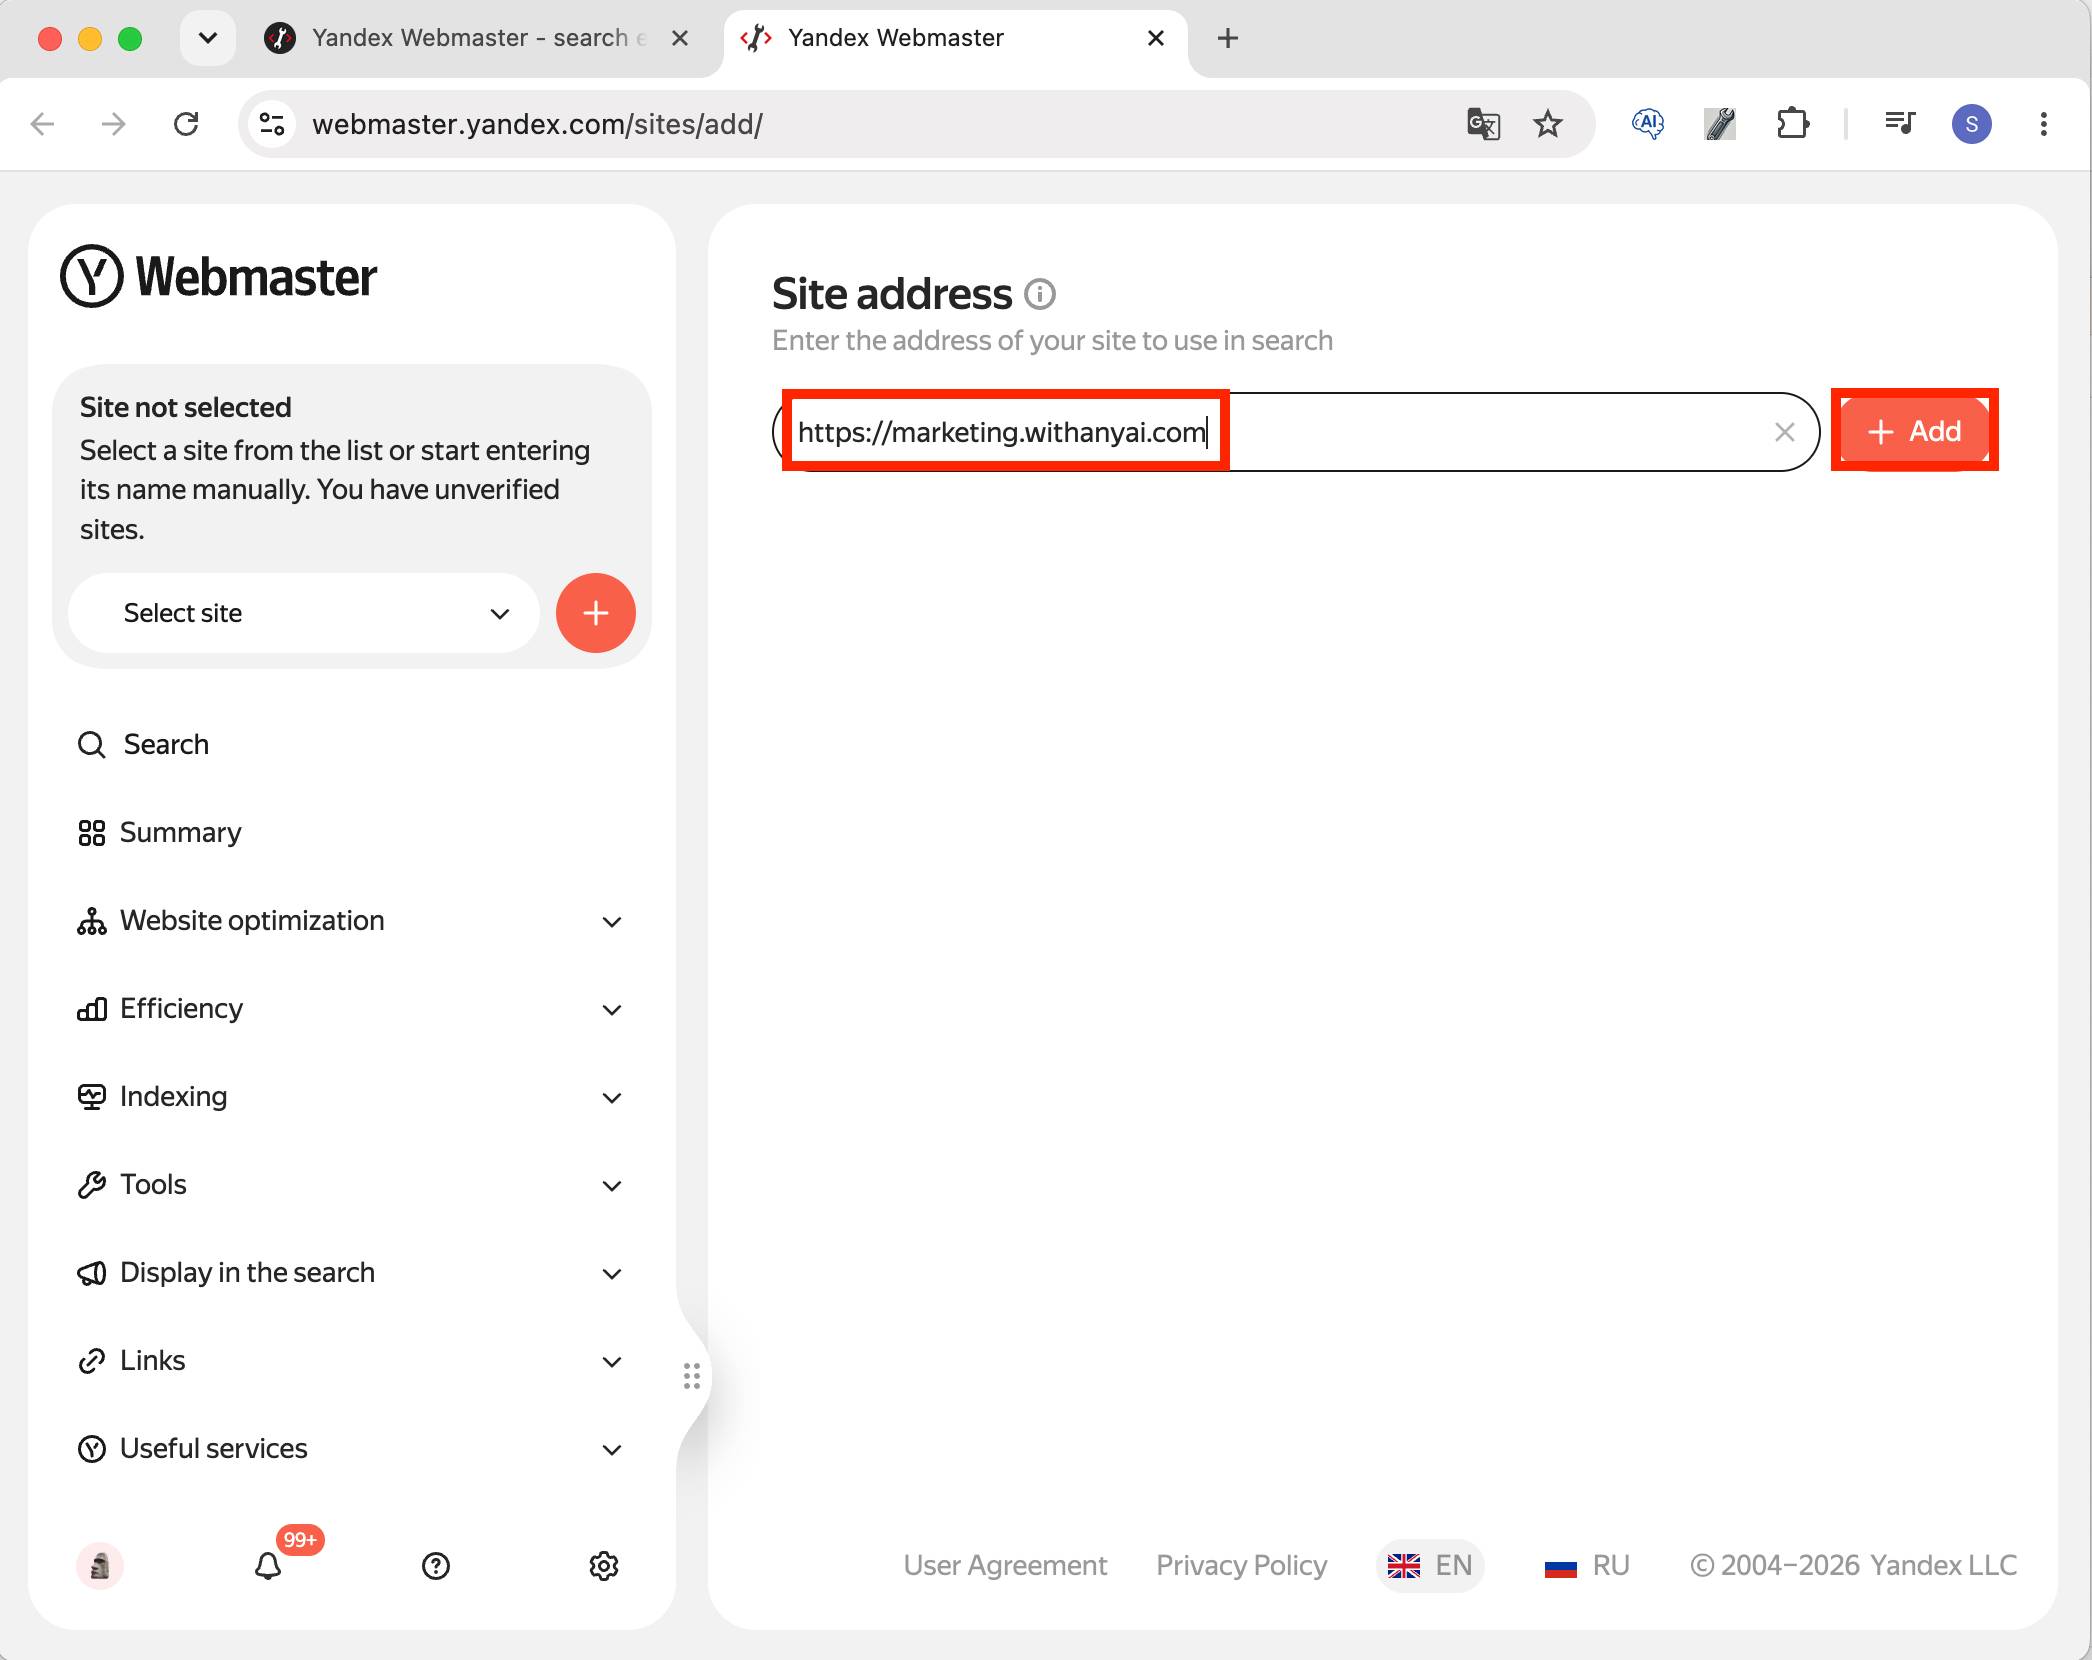Clear the site address field with X

pos(1784,432)
